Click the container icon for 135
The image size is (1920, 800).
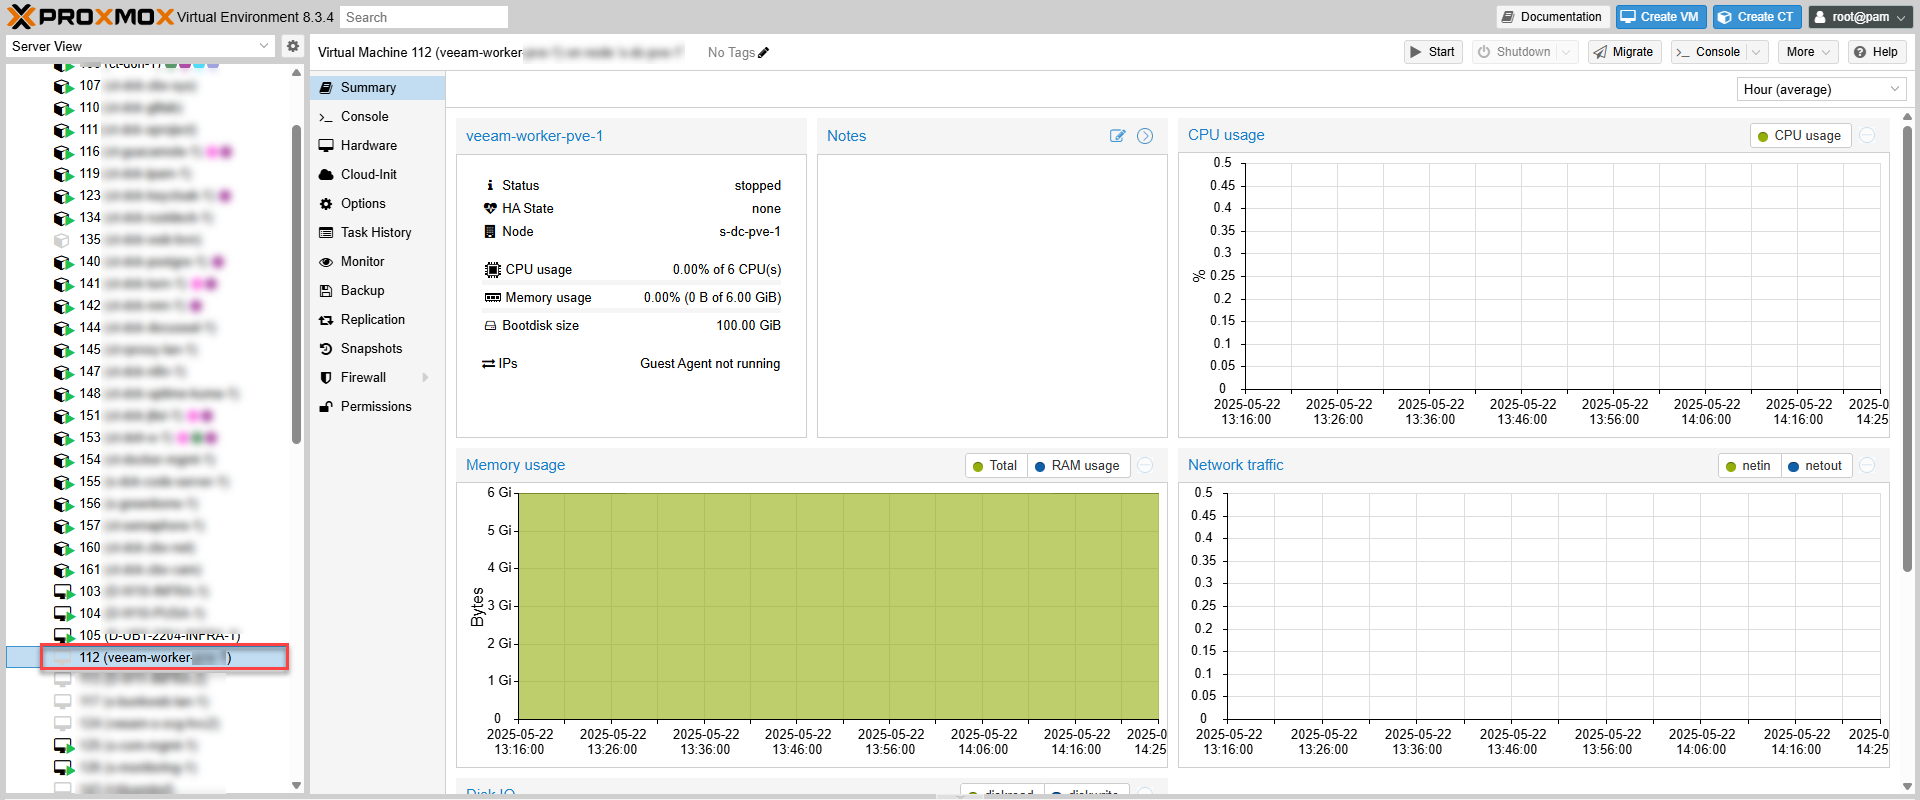click(x=62, y=240)
